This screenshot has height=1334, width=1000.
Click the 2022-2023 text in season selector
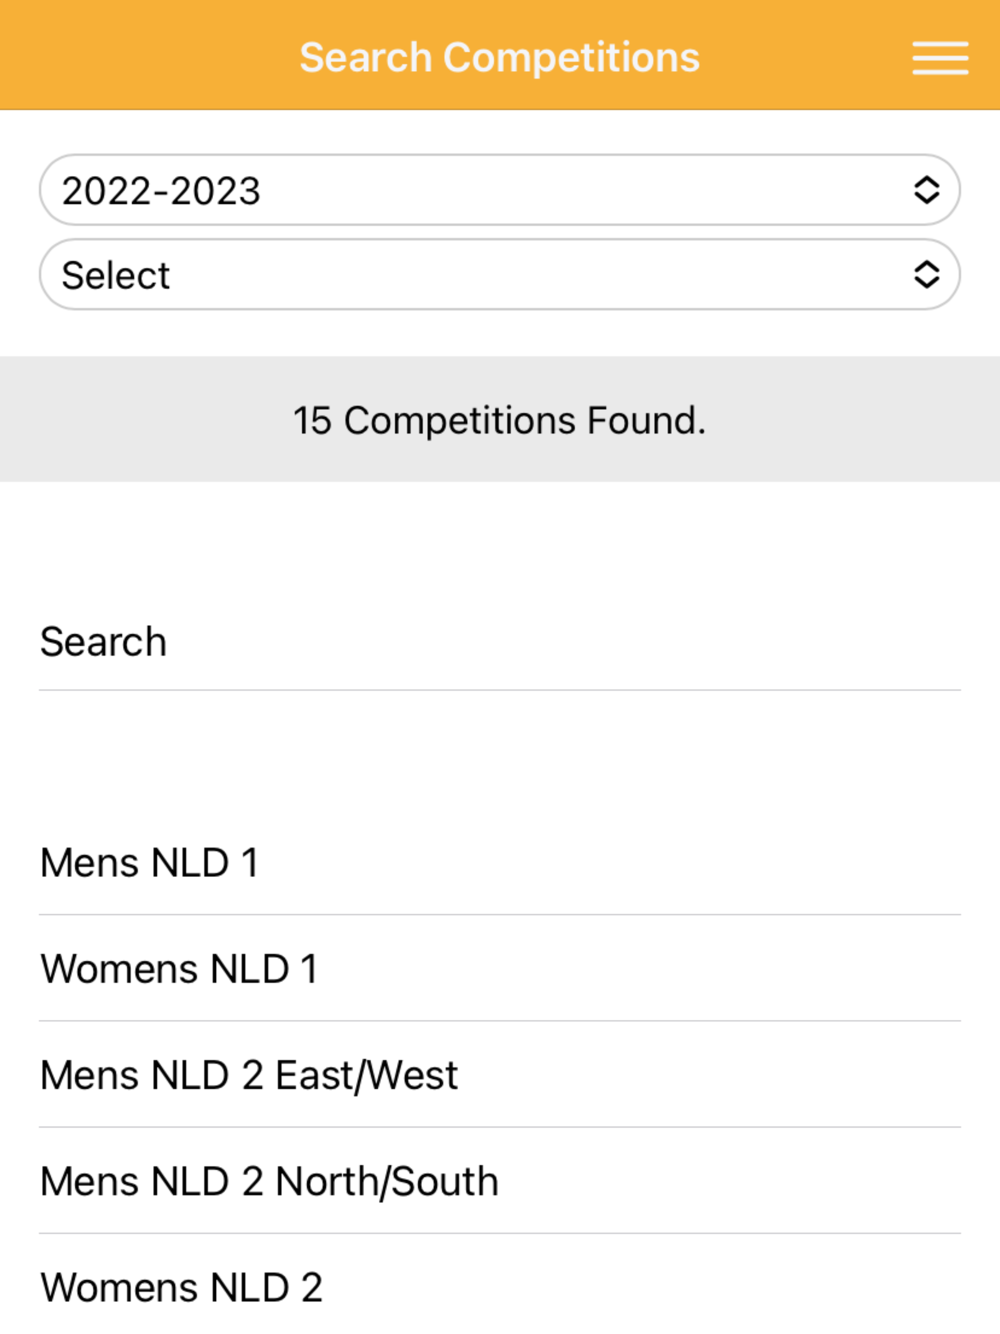pyautogui.click(x=161, y=191)
